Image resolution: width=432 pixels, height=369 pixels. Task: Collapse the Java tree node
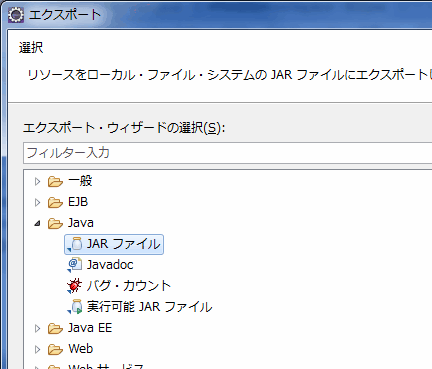pos(37,223)
